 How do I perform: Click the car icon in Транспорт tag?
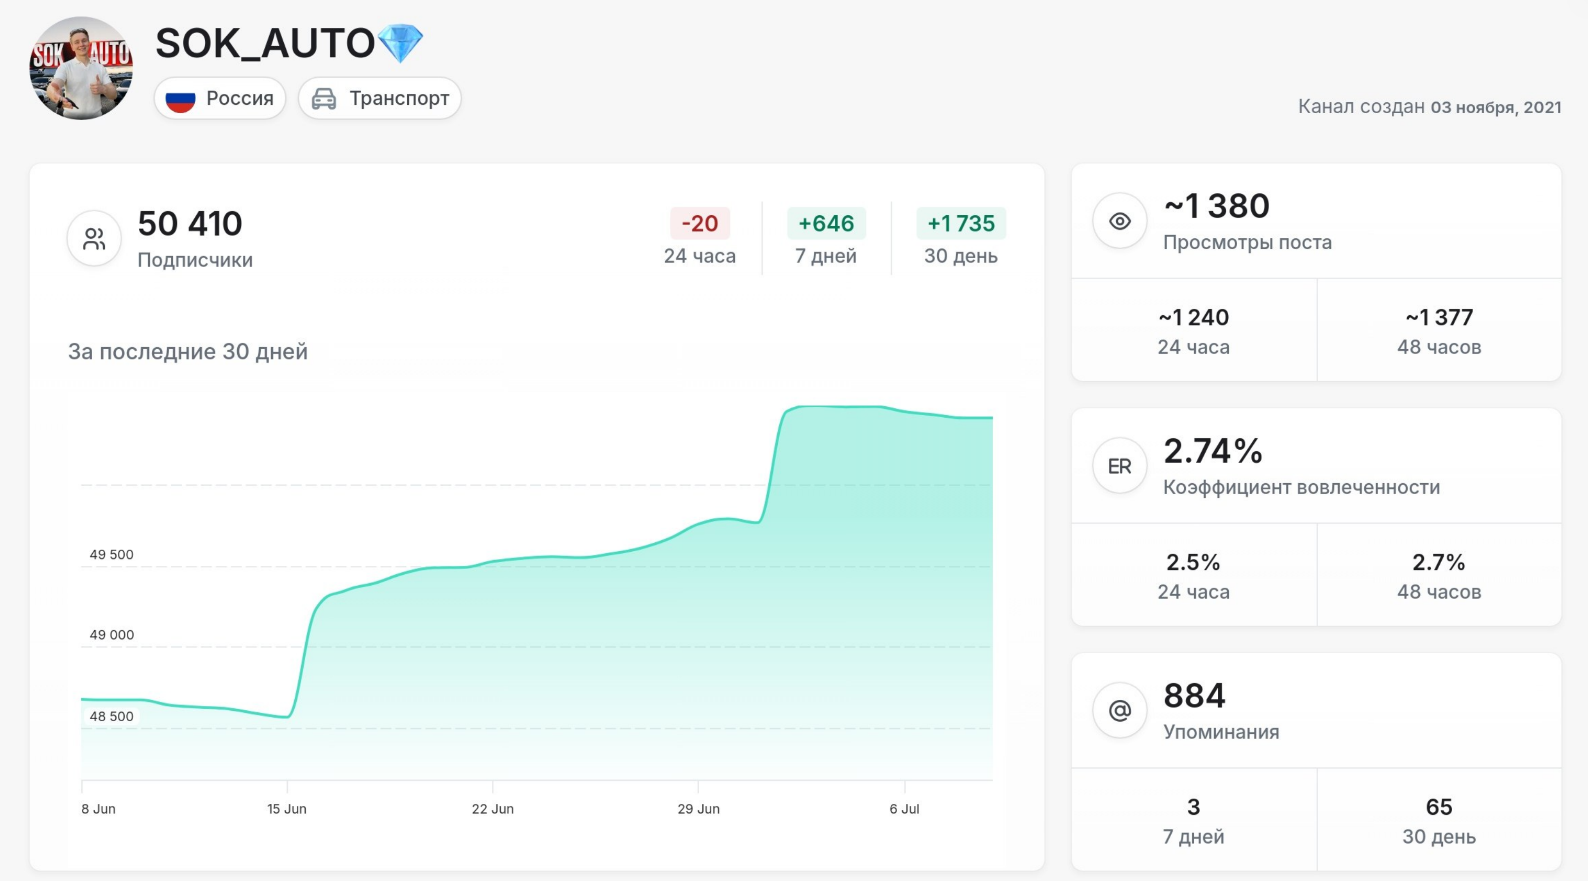point(324,99)
